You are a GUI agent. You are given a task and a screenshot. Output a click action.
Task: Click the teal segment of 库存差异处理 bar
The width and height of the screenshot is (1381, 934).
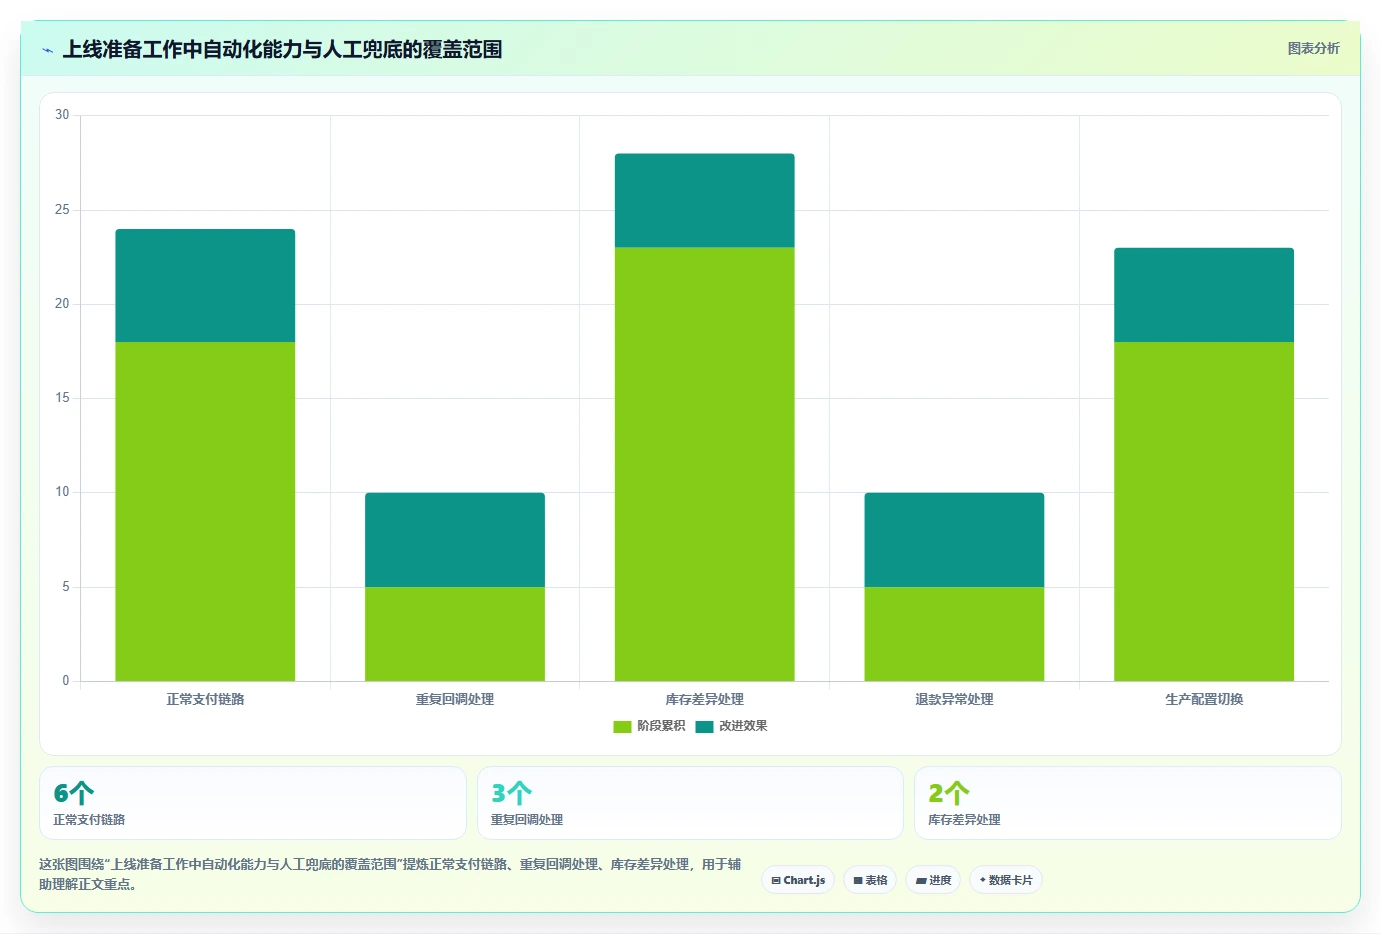(705, 201)
